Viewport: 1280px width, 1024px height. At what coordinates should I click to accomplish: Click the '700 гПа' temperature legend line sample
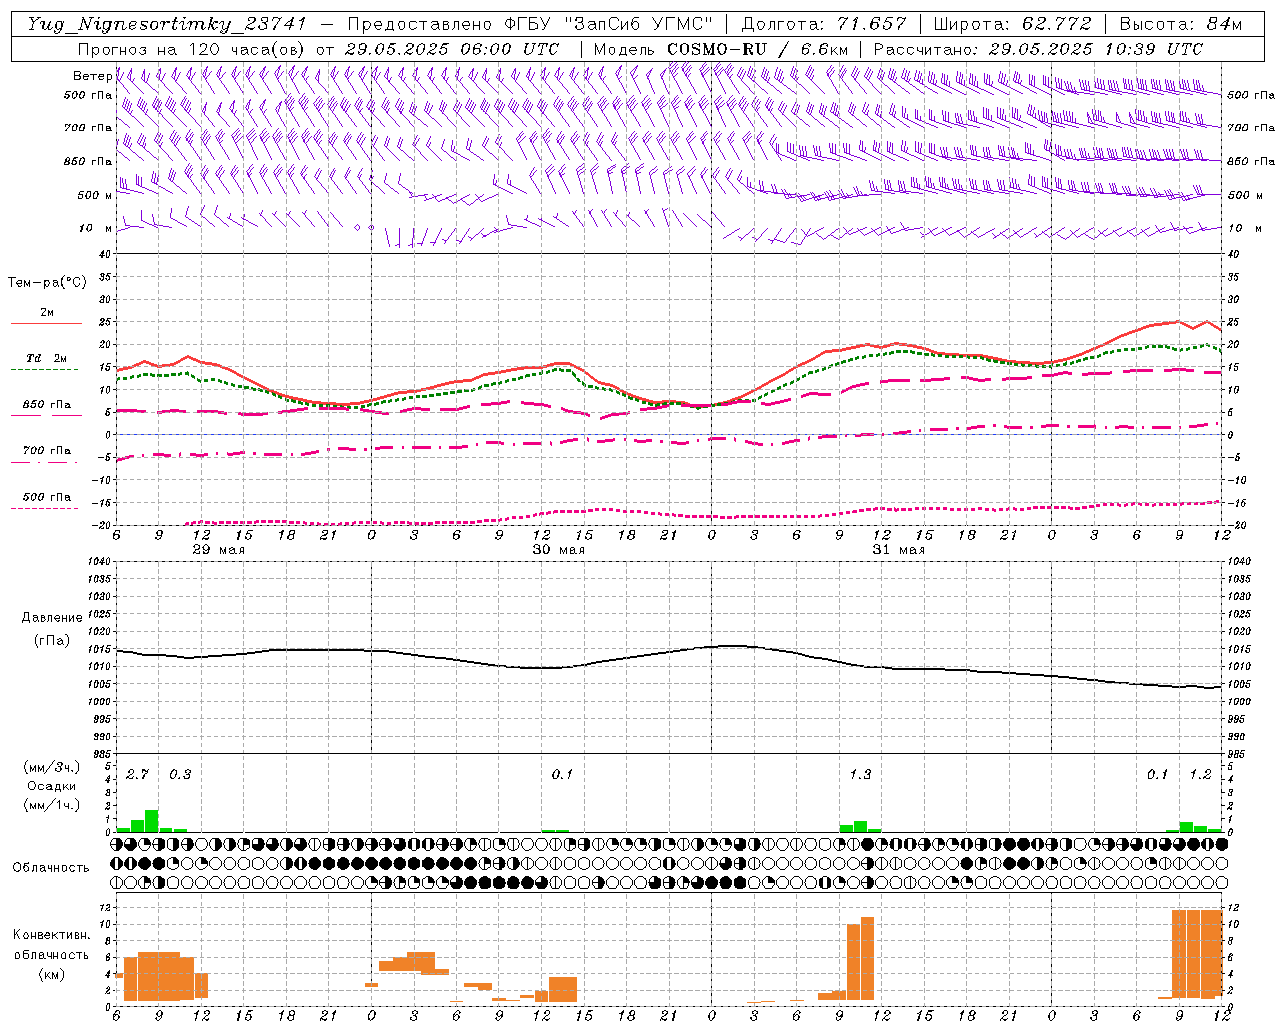coord(45,462)
